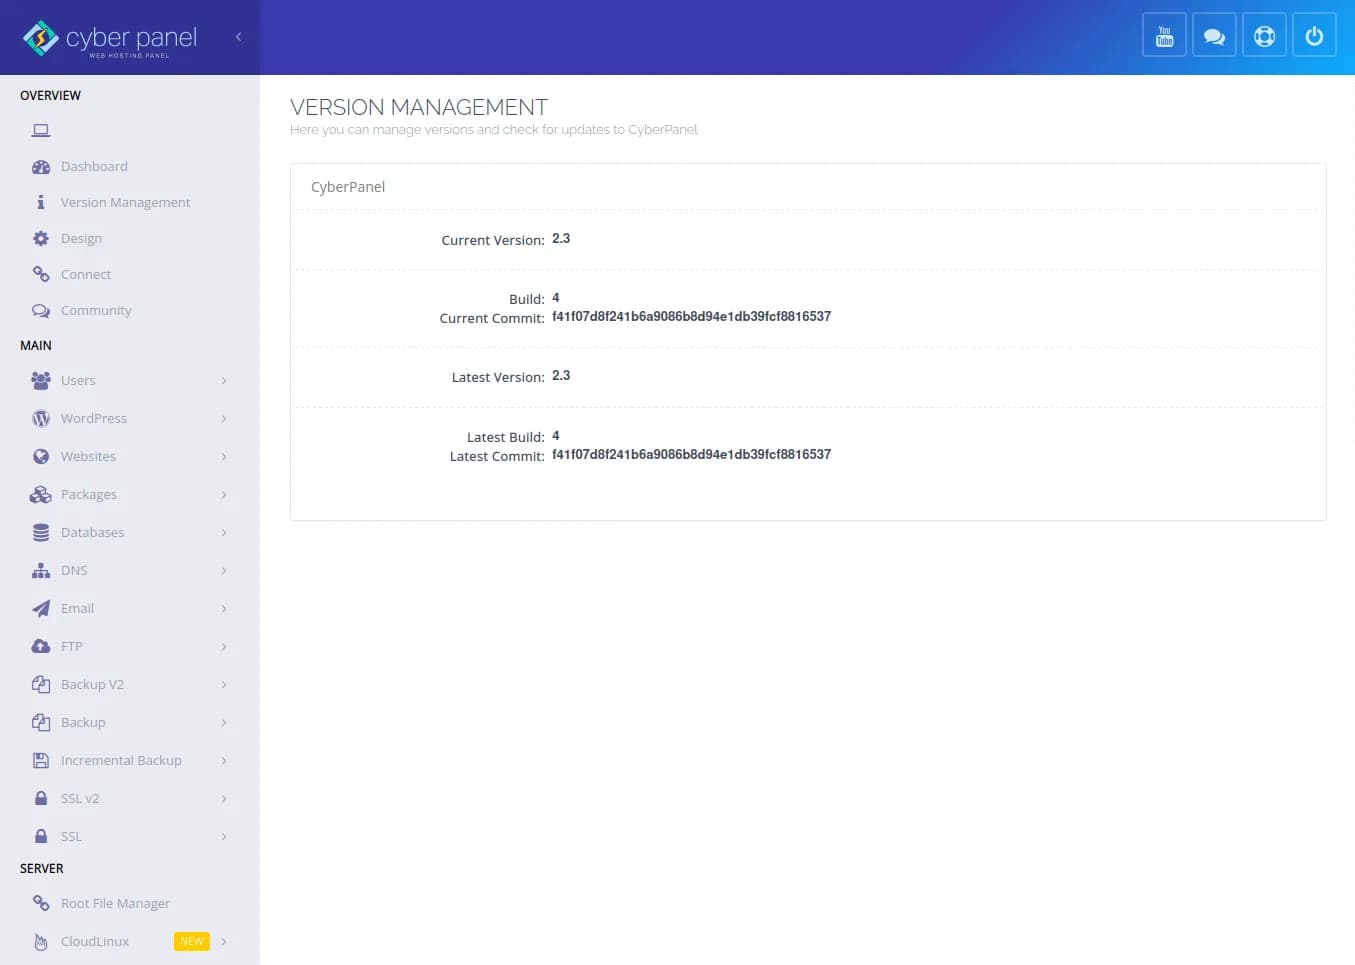Click the Packages cubes icon
1355x965 pixels.
tap(41, 494)
